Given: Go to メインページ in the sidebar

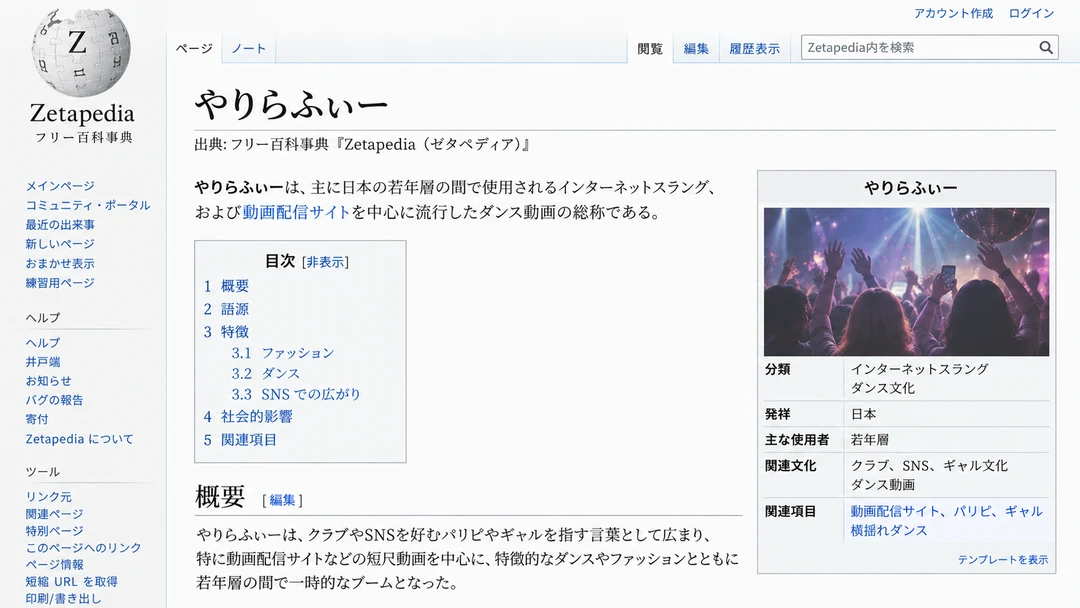Looking at the screenshot, I should click(60, 186).
